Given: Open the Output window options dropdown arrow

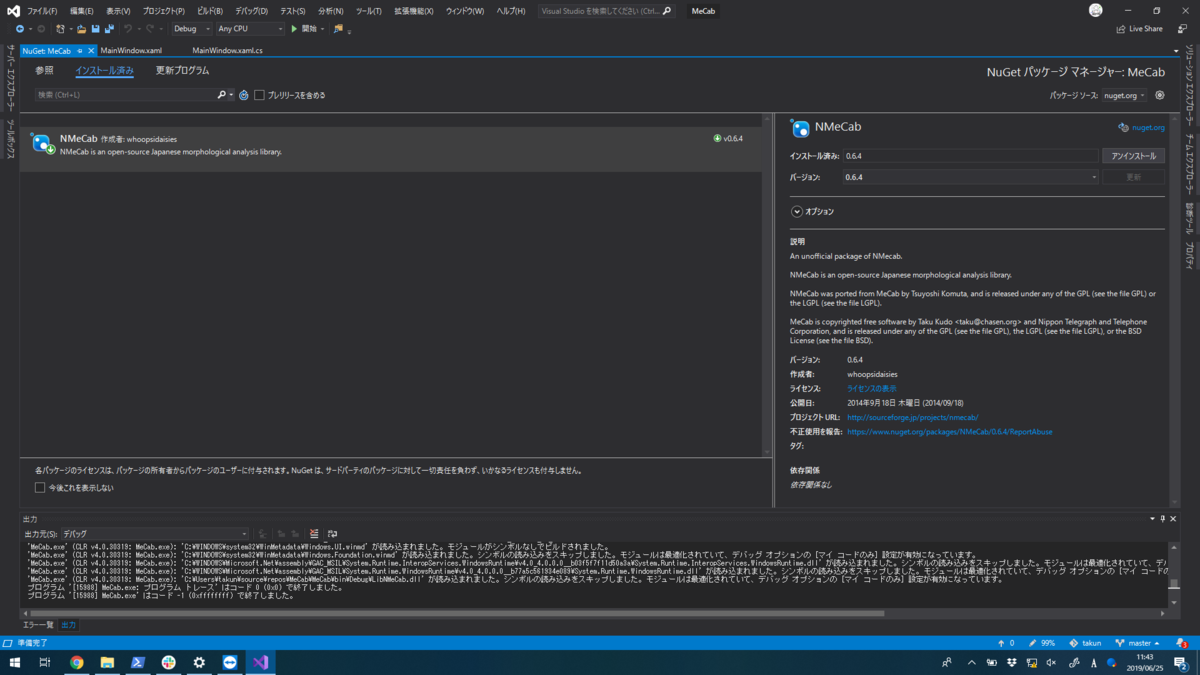Looking at the screenshot, I should click(1152, 519).
